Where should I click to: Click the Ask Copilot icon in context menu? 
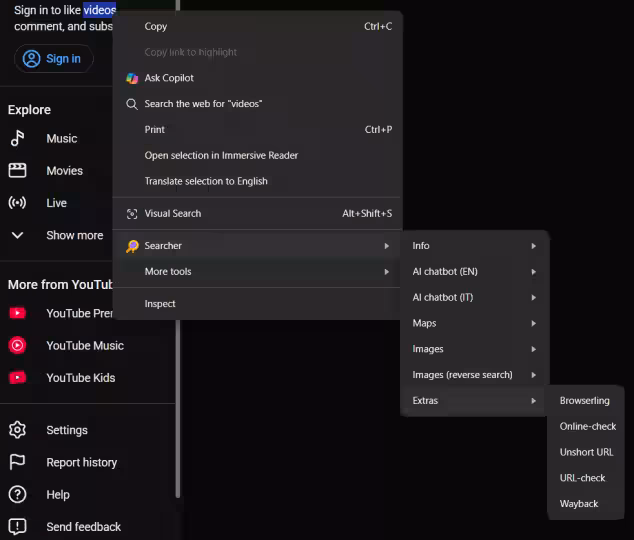[132, 78]
